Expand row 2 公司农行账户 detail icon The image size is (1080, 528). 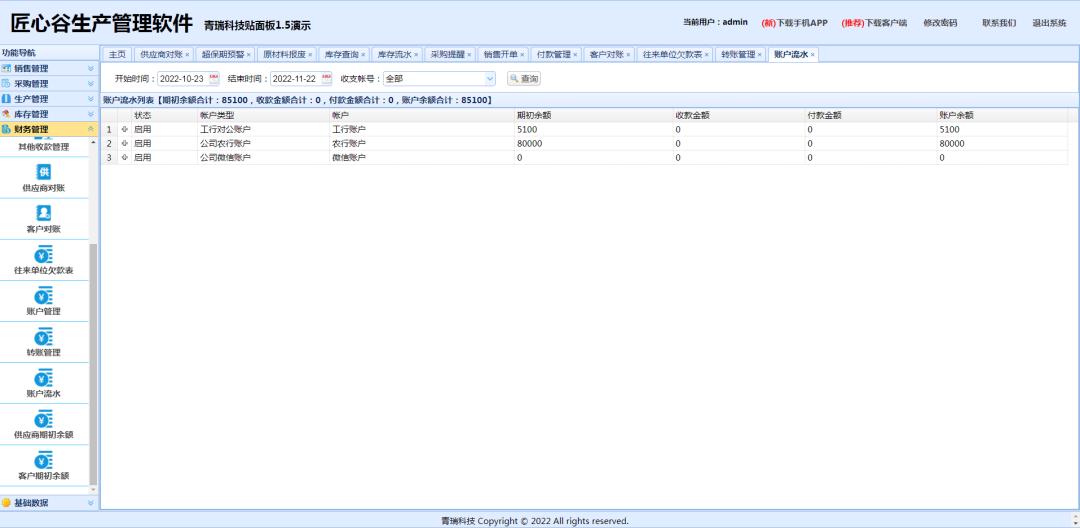125,143
